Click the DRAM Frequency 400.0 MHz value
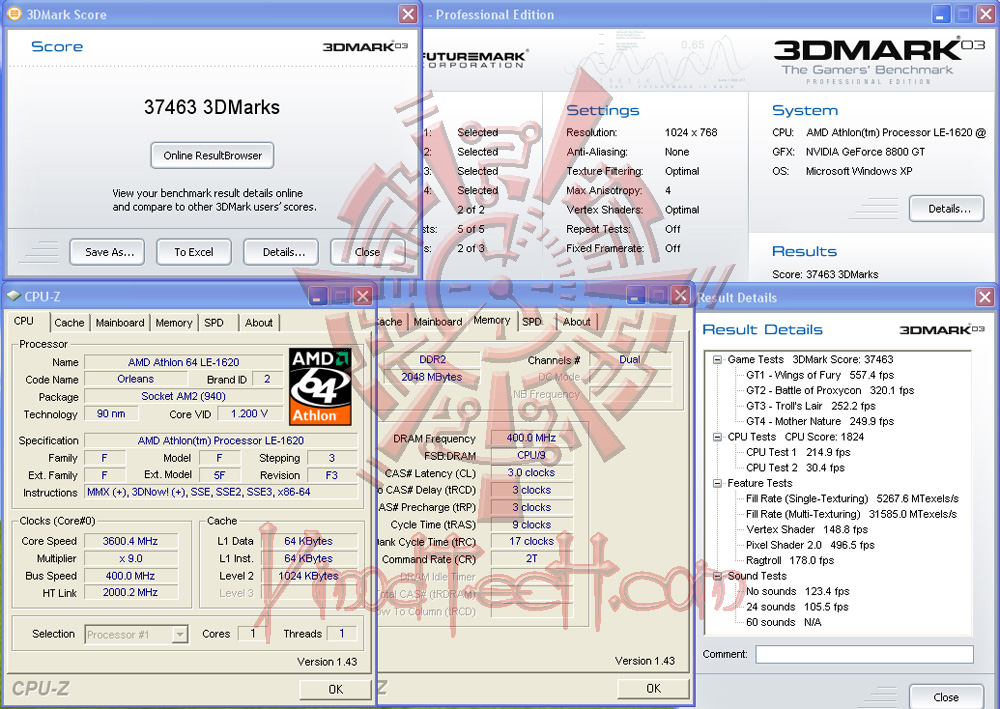The width and height of the screenshot is (1000, 709). (x=531, y=438)
